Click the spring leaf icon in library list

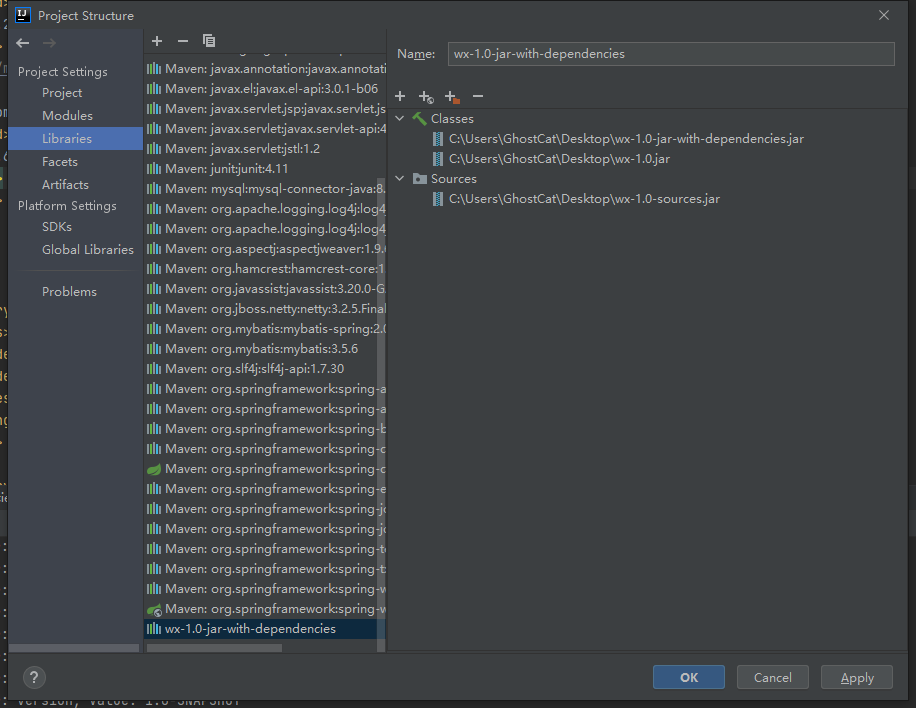pyautogui.click(x=154, y=469)
